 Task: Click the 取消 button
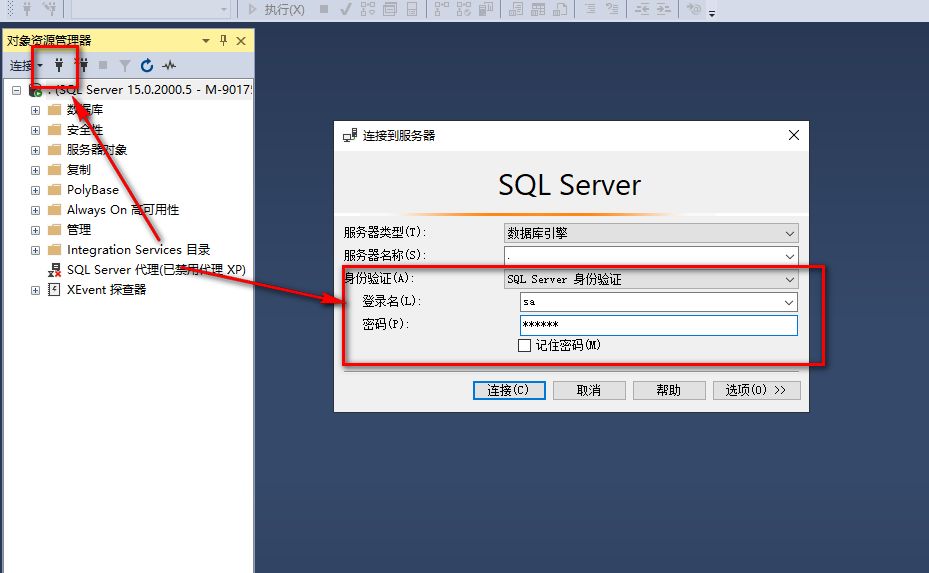click(x=589, y=390)
